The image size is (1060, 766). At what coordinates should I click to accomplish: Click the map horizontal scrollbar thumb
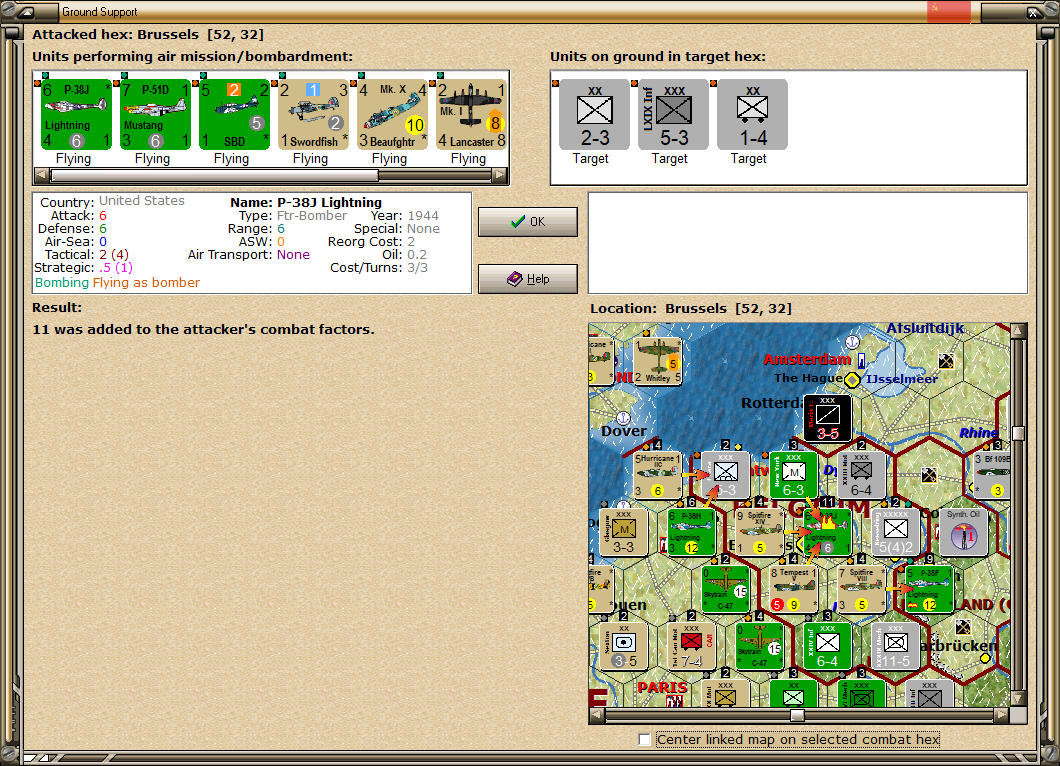(798, 715)
